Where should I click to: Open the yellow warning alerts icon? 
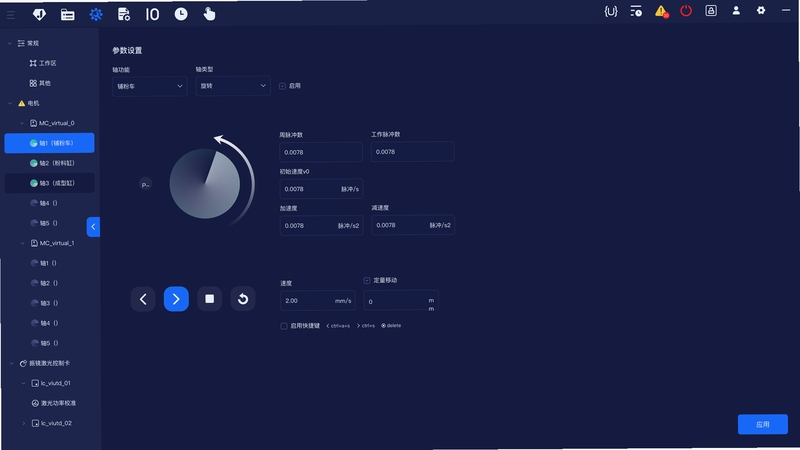click(661, 11)
